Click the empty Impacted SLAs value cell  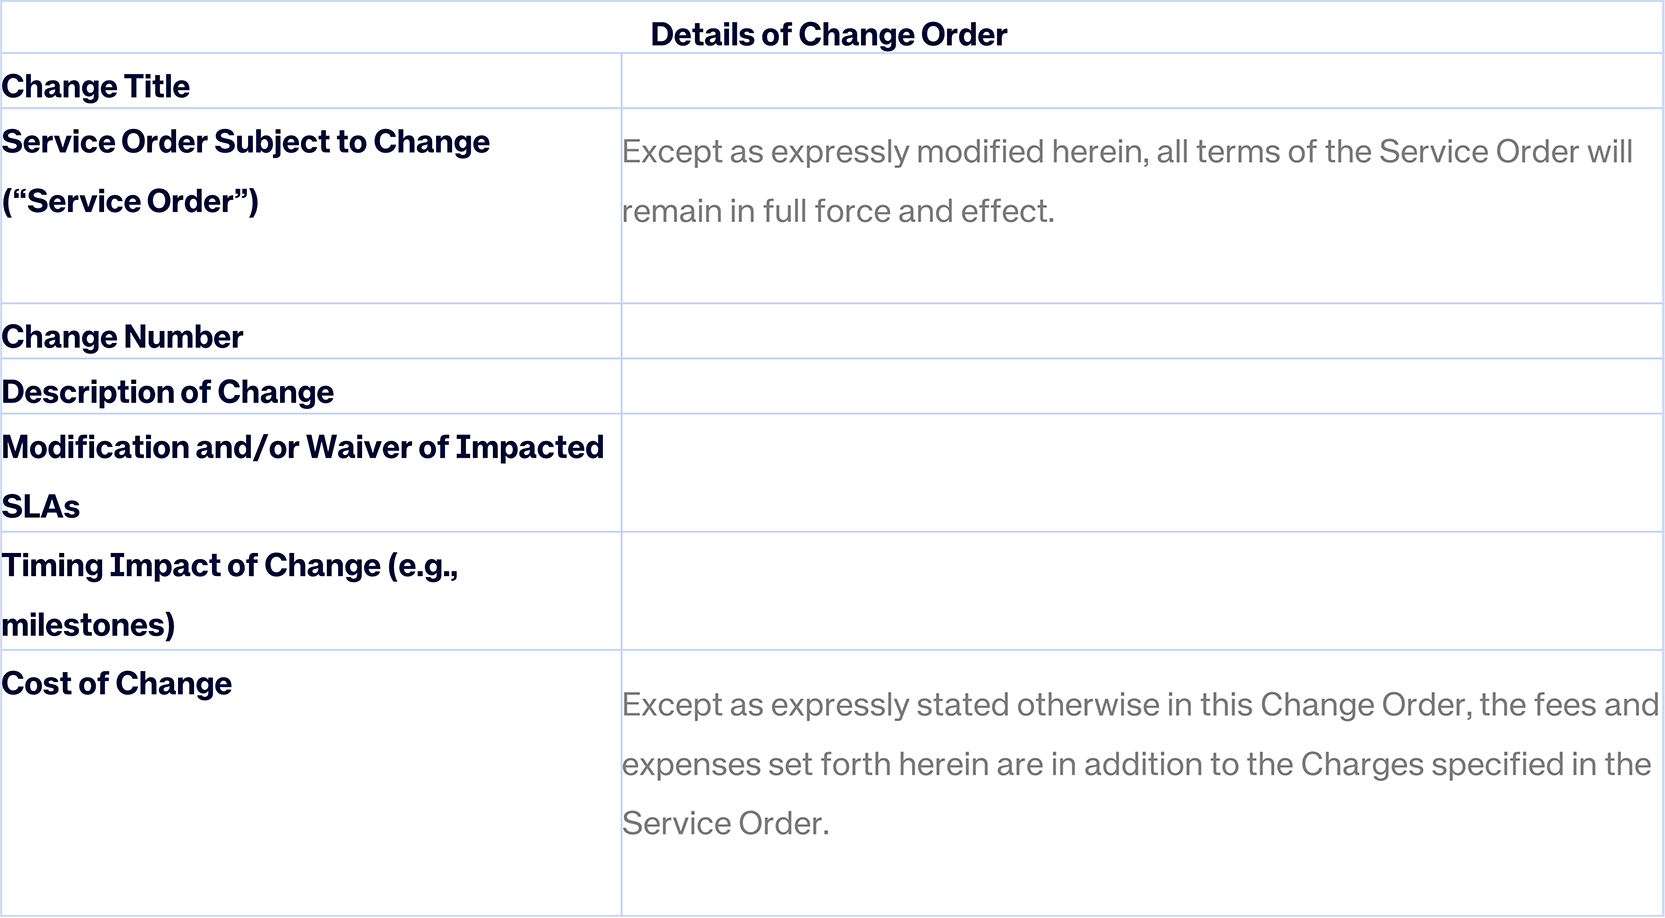pyautogui.click(x=1141, y=473)
